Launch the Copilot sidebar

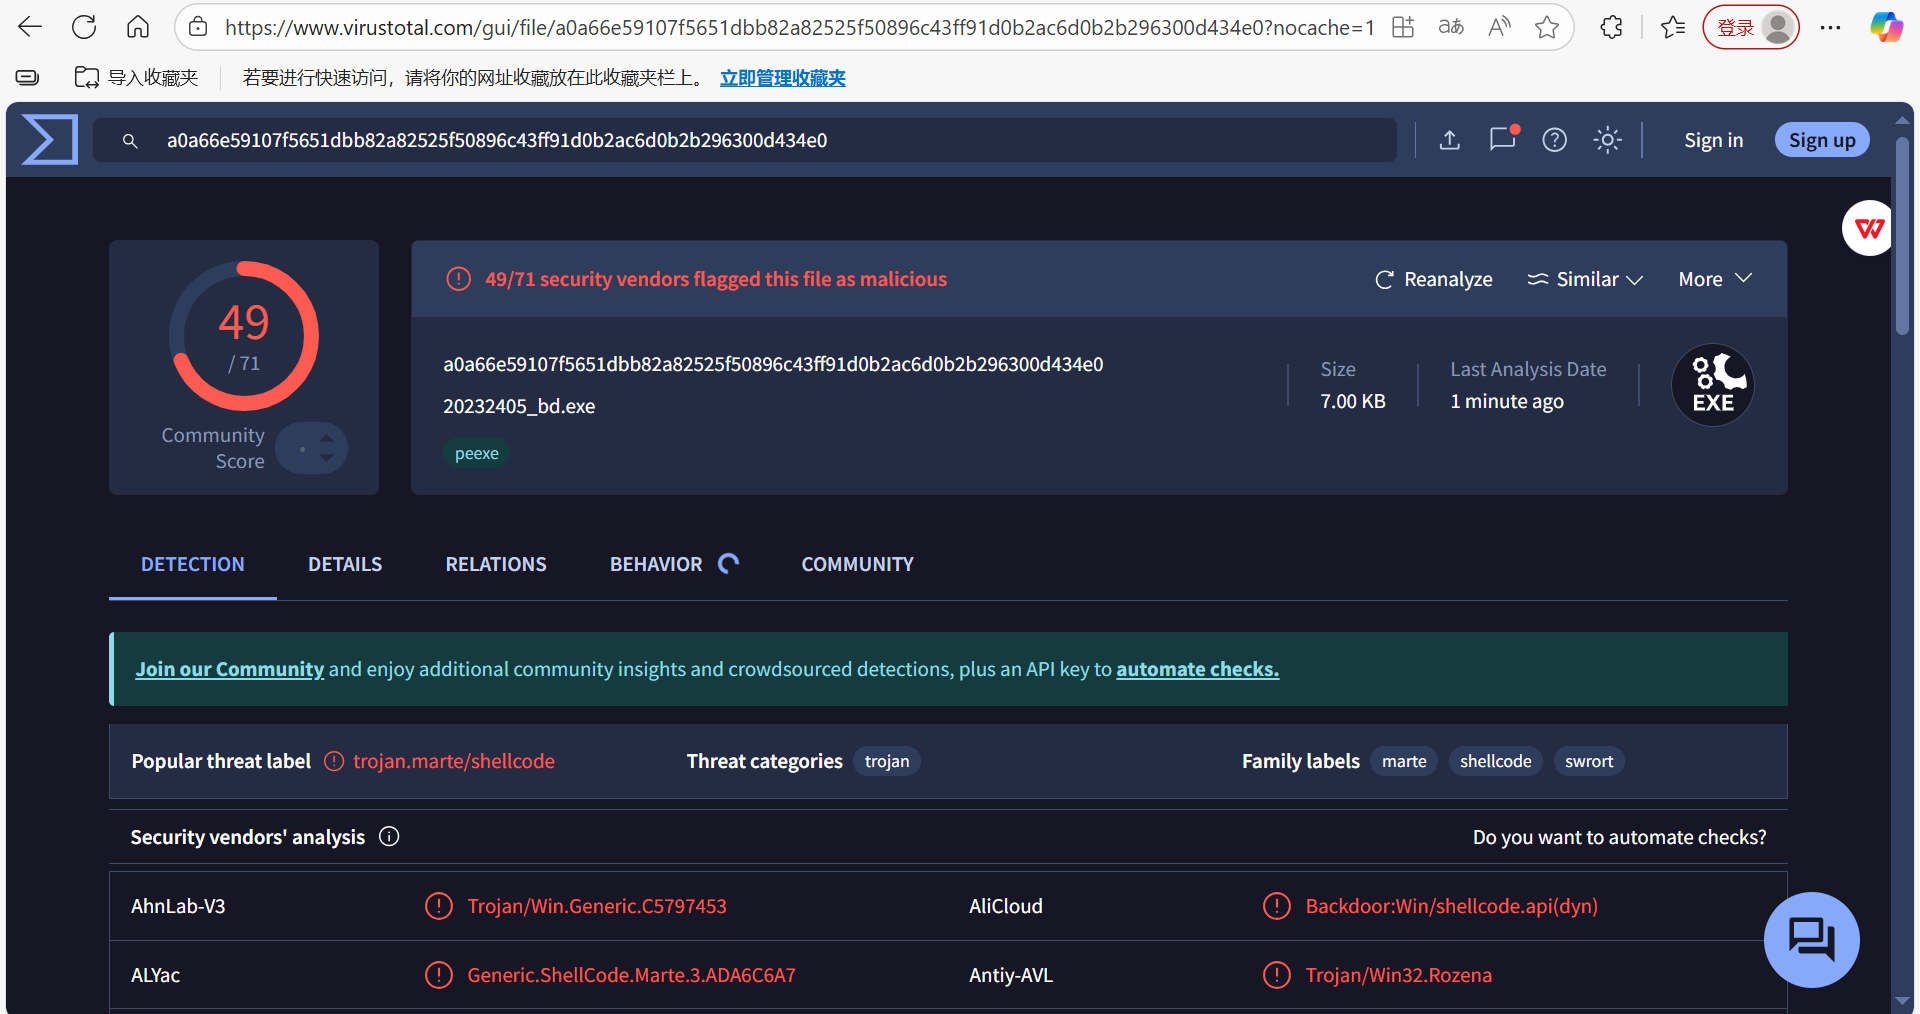1886,27
